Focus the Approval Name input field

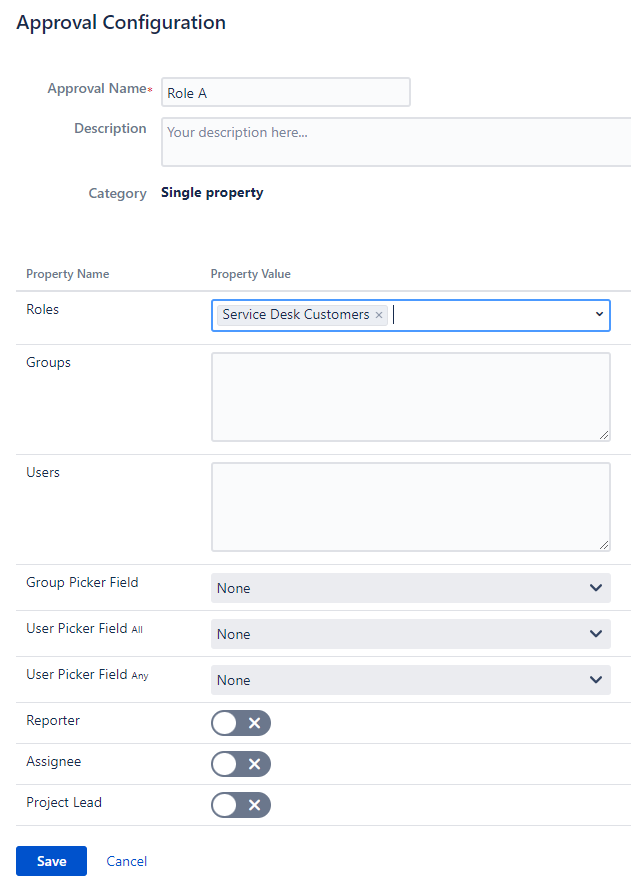coord(285,92)
